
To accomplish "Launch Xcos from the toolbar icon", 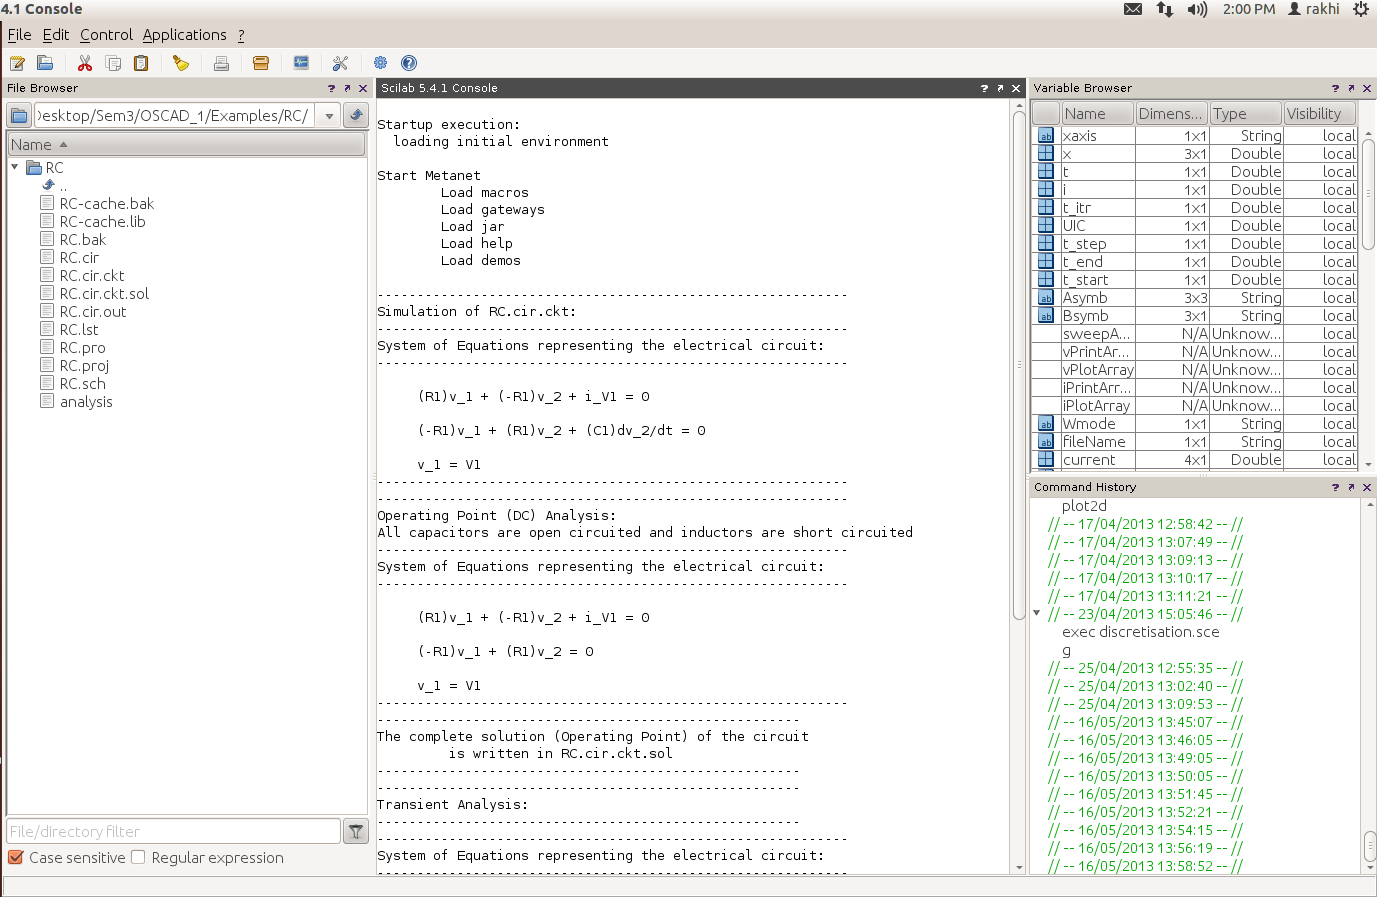I will pos(301,63).
